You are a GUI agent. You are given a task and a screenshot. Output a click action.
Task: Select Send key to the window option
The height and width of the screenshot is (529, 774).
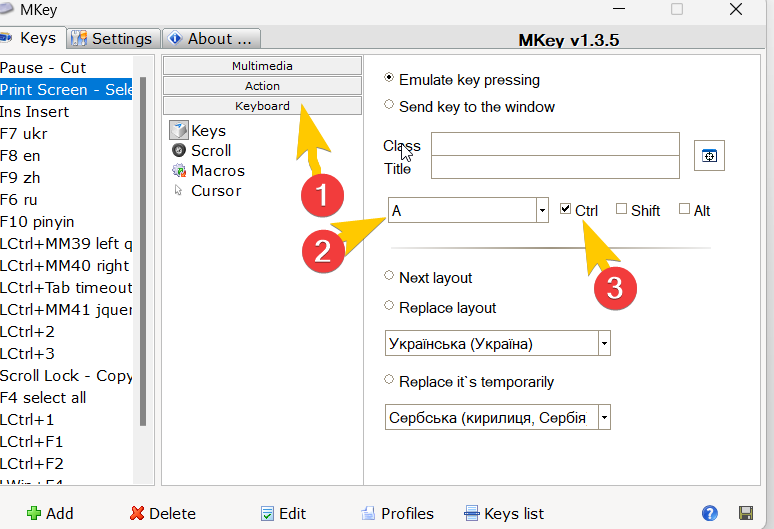point(389,105)
